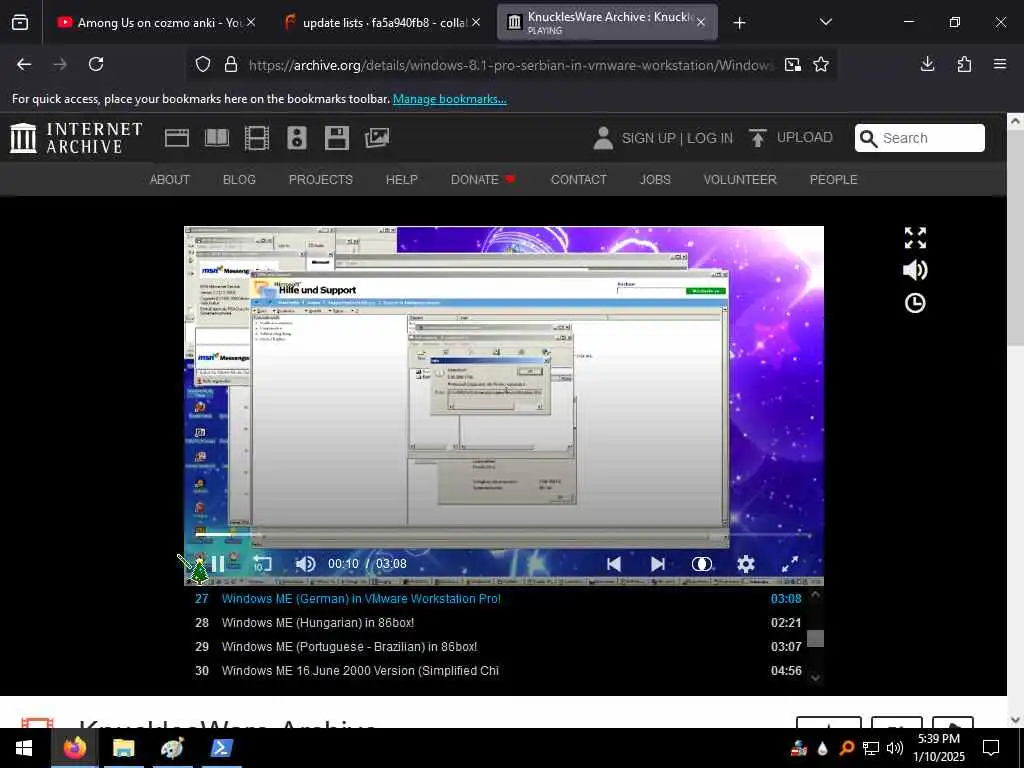1024x768 pixels.
Task: Bookmark this page with star
Action: point(821,65)
